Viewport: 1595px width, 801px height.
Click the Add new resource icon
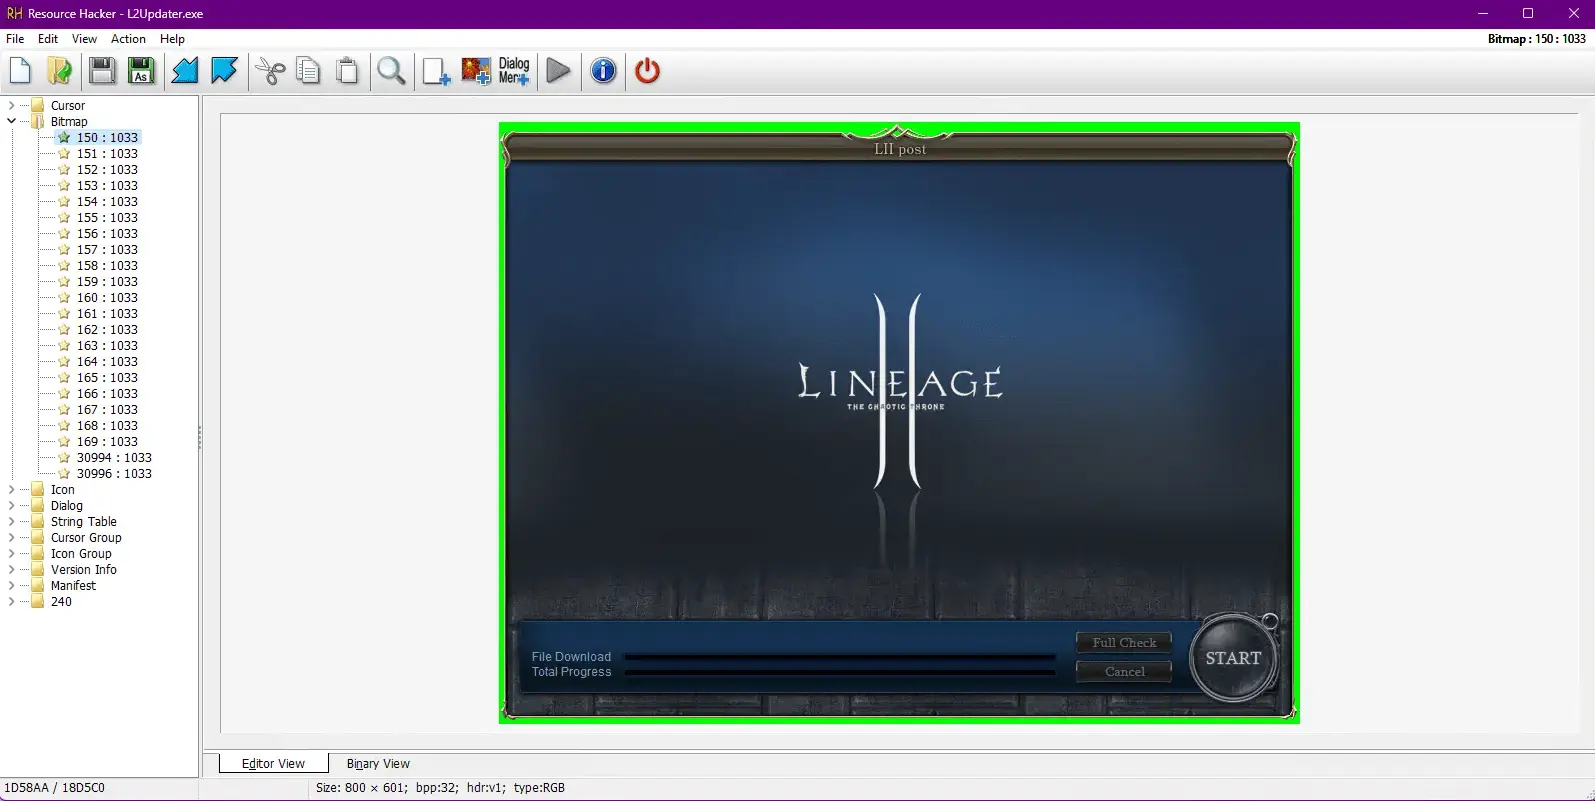tap(436, 71)
